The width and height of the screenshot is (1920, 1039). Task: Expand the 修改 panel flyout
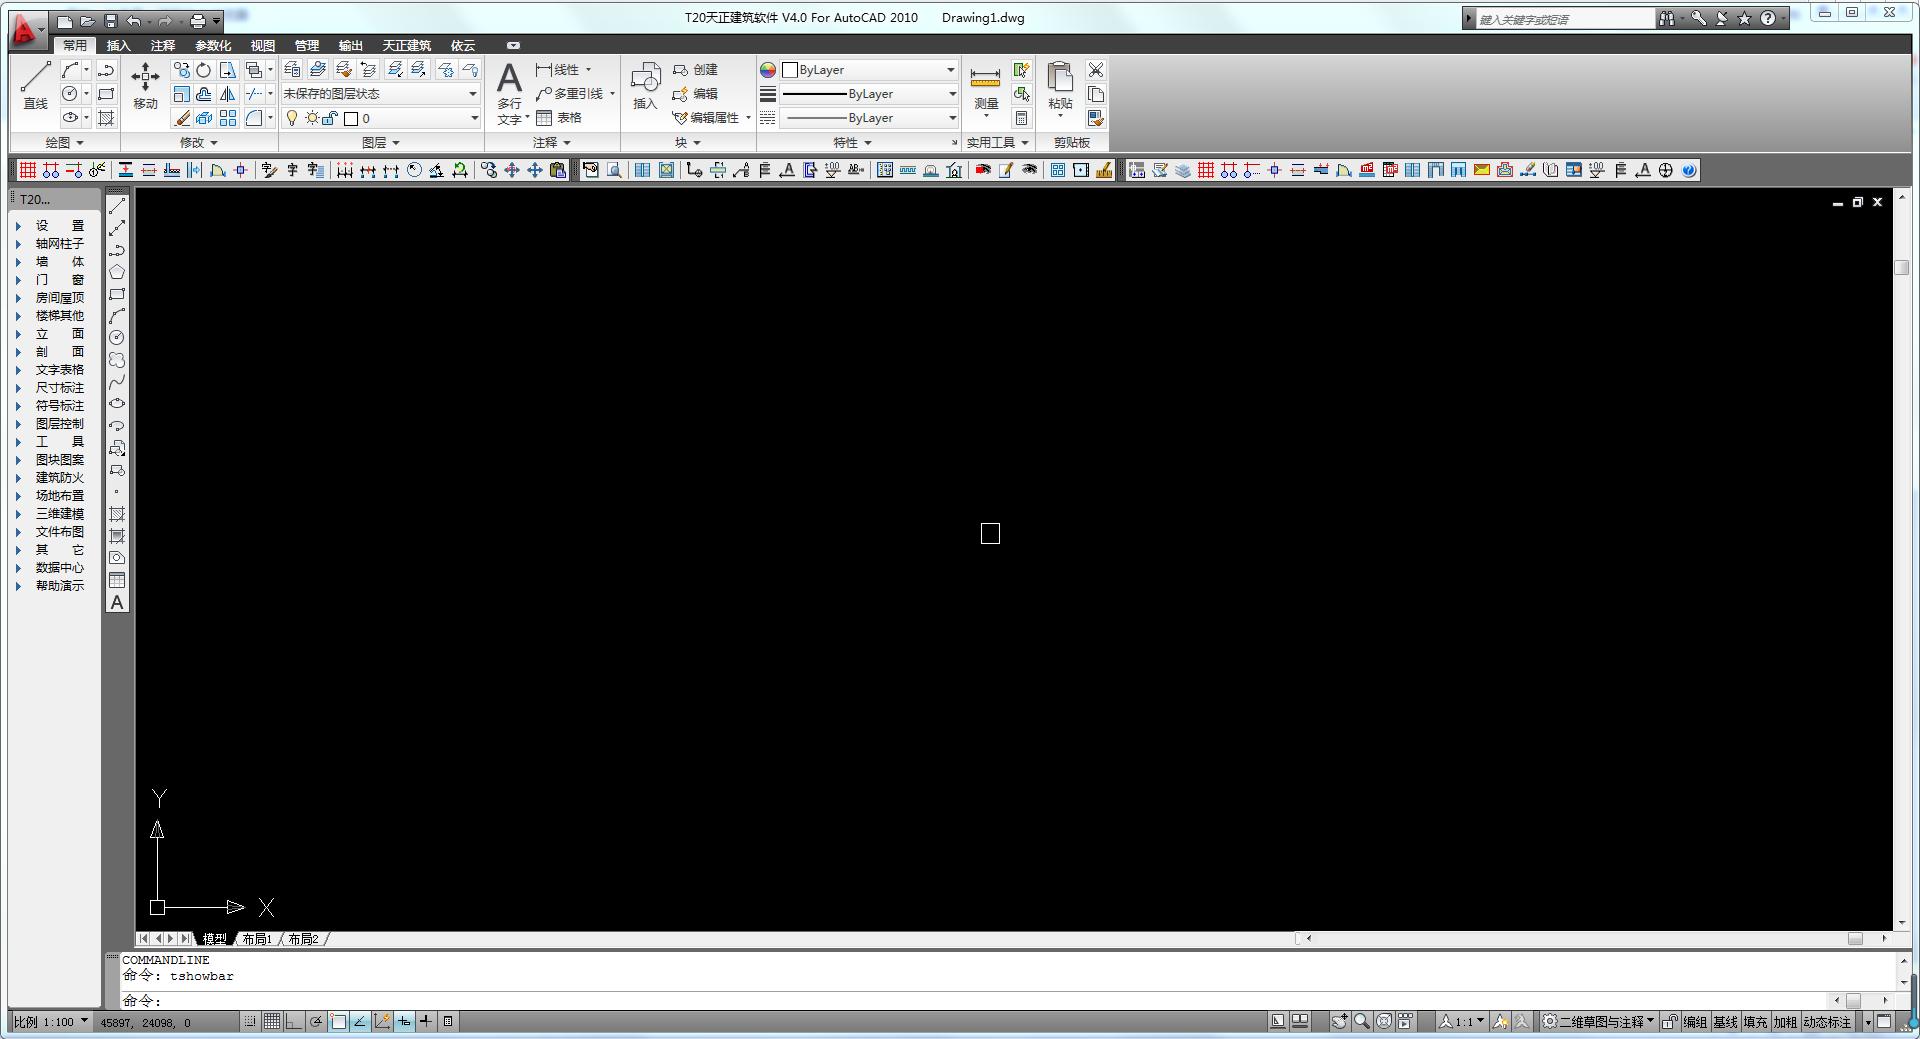198,143
